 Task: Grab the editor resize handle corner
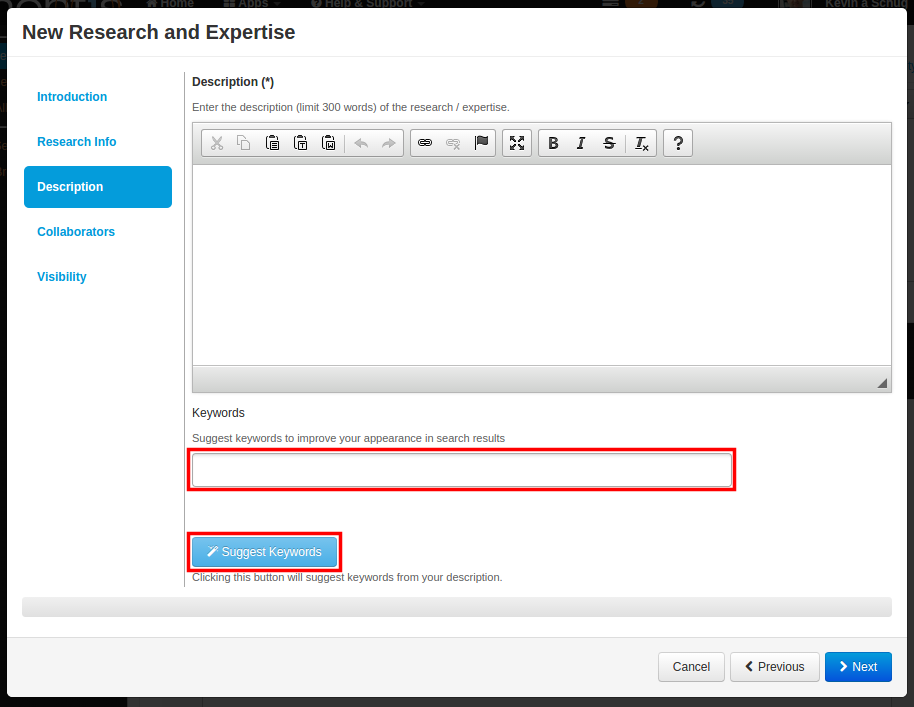point(882,383)
